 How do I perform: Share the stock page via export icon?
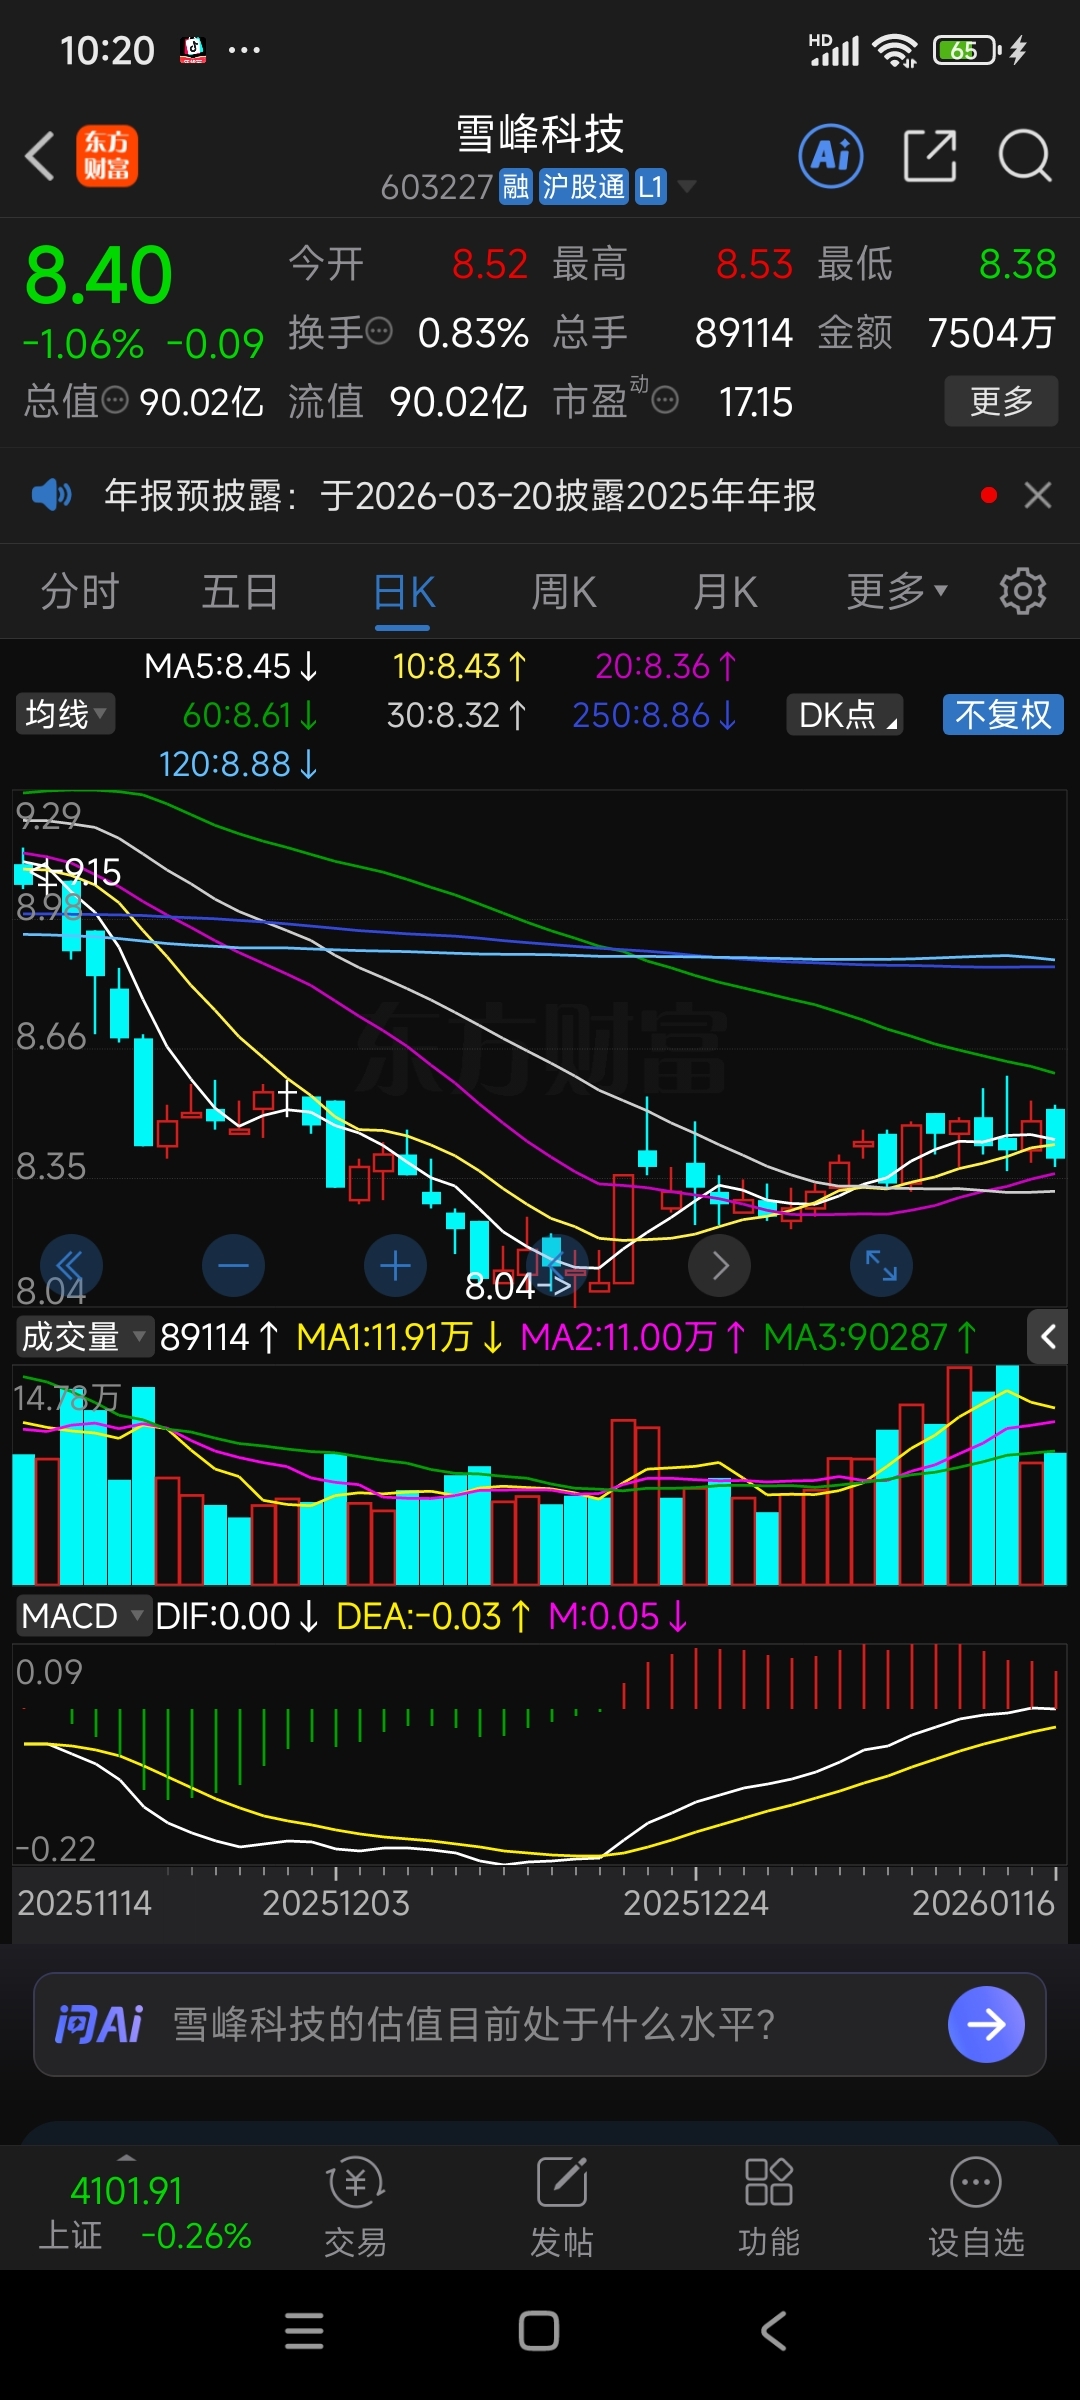[x=930, y=156]
